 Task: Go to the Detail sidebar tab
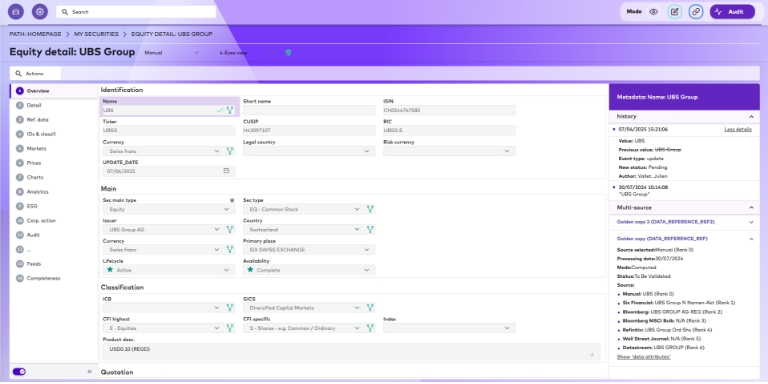tap(54, 105)
